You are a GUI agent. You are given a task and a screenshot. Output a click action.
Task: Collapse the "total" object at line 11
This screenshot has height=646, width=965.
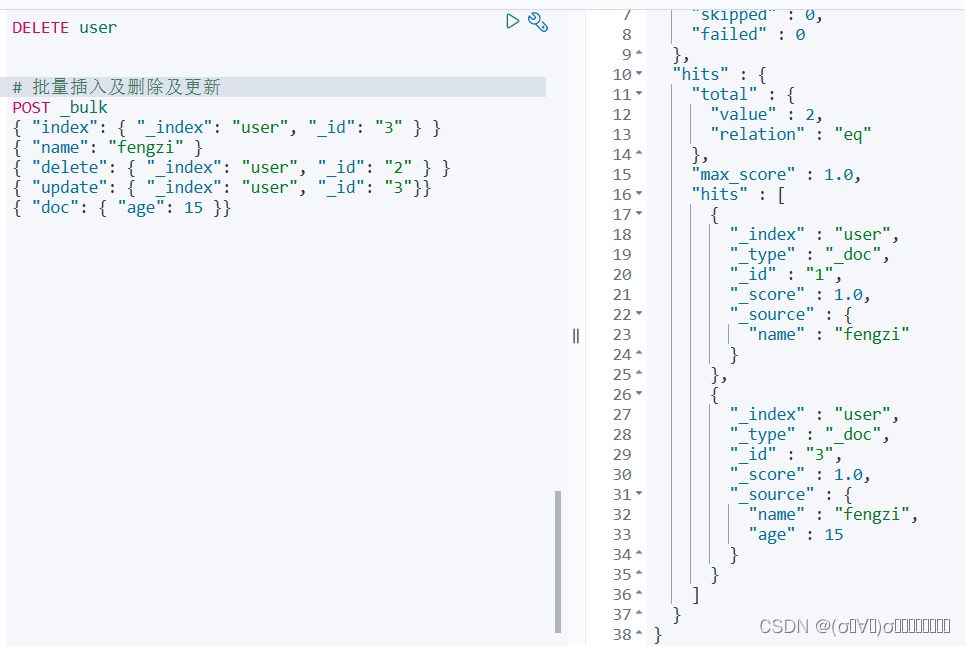click(x=639, y=94)
